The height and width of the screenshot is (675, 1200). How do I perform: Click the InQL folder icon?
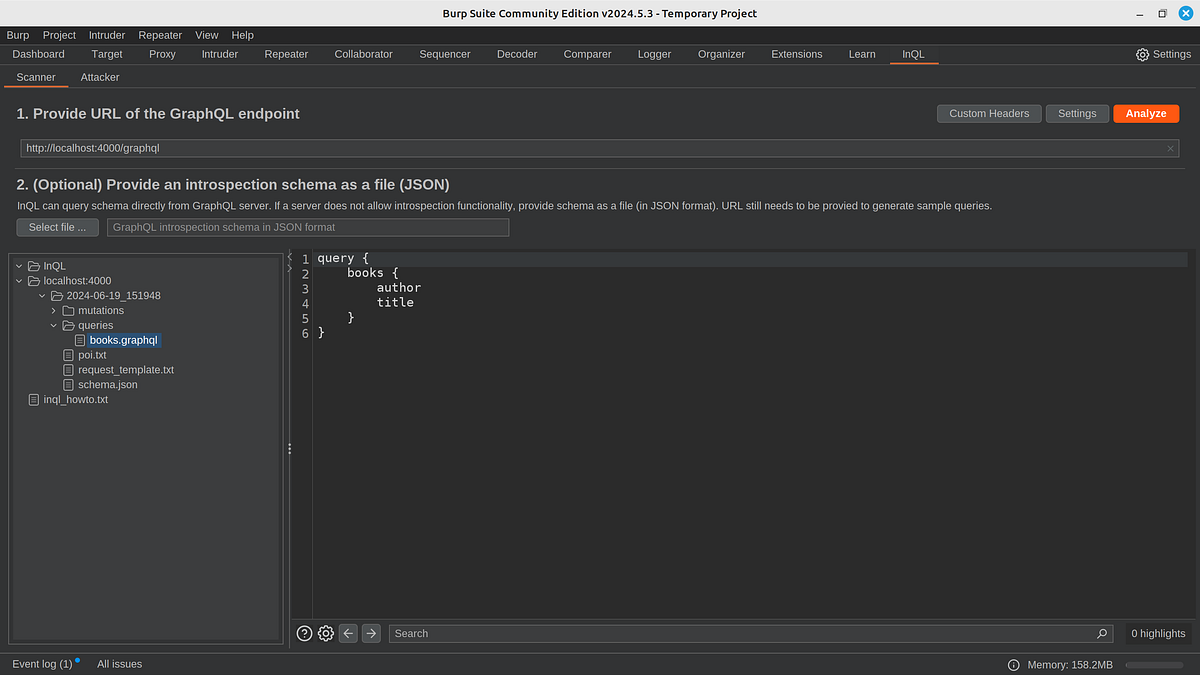tap(34, 266)
